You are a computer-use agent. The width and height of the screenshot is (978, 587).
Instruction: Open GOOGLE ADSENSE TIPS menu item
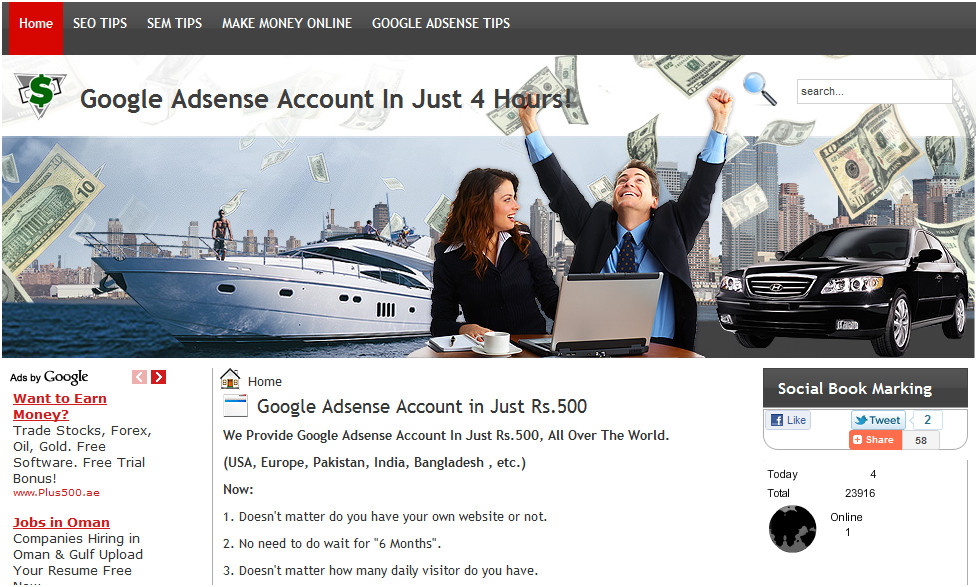(441, 24)
